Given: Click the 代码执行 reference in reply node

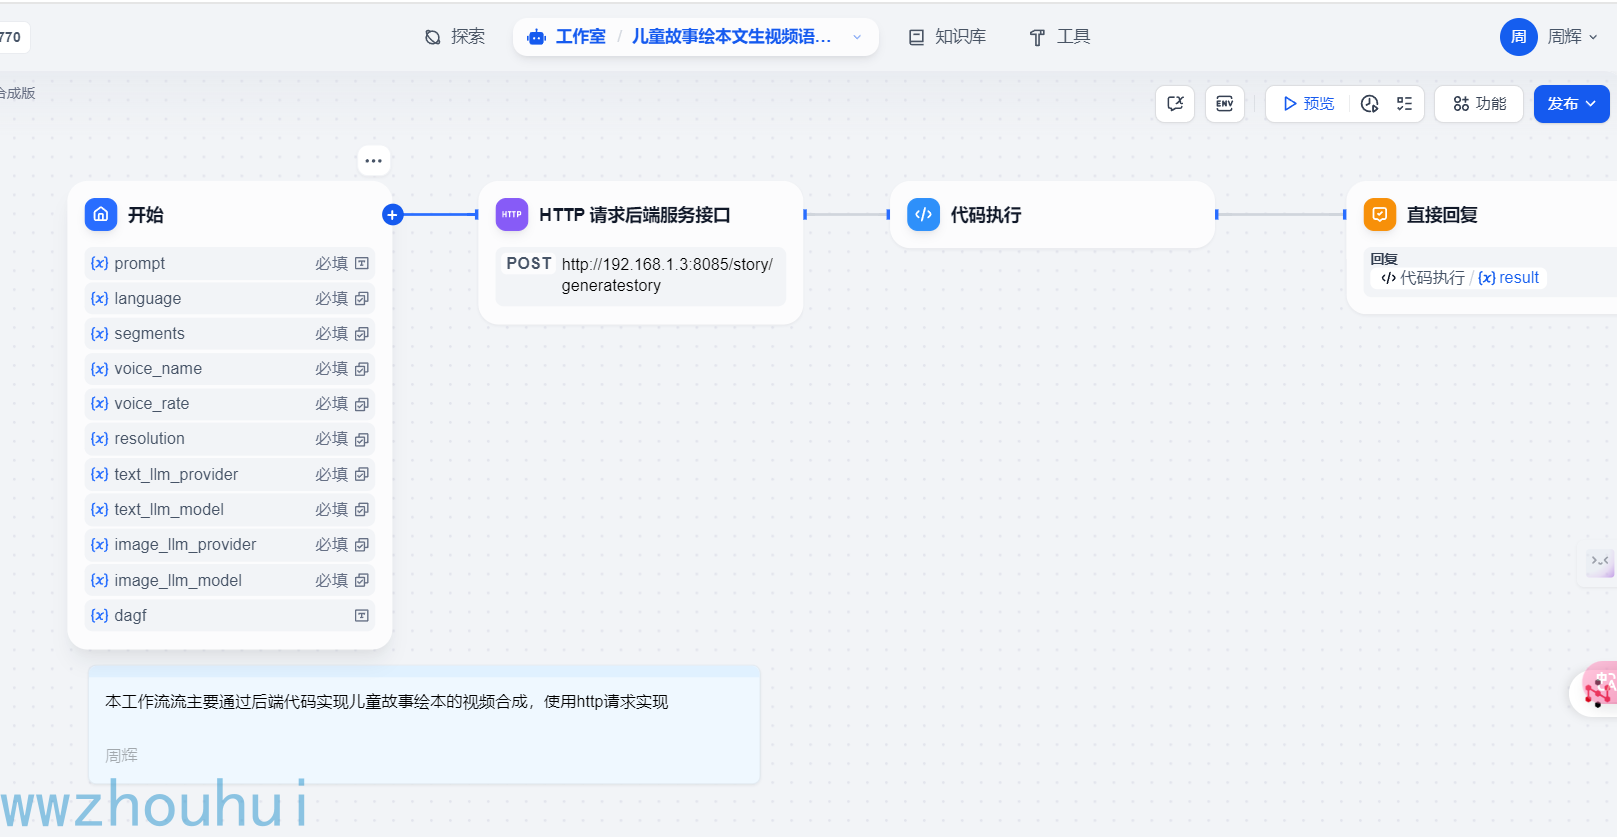Looking at the screenshot, I should pos(1423,278).
